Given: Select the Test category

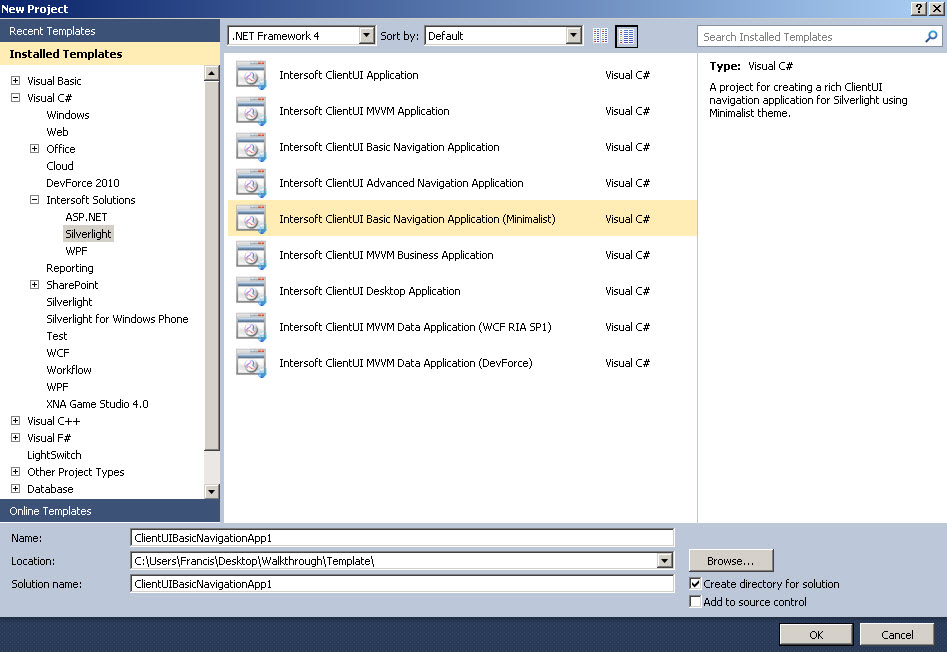Looking at the screenshot, I should click(x=57, y=336).
